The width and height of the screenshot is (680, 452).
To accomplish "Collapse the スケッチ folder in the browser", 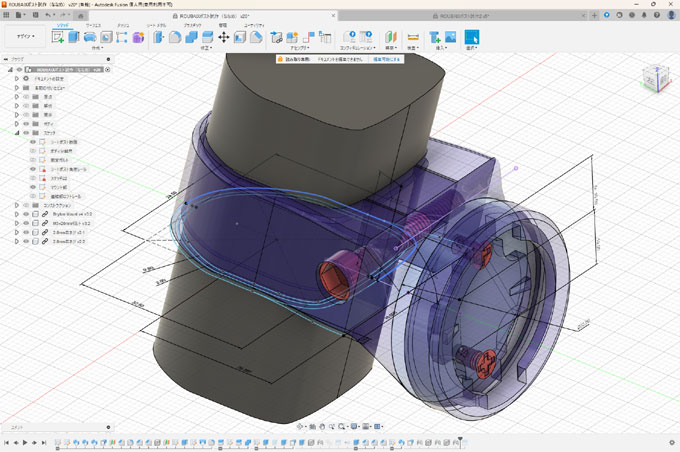I will pos(17,132).
